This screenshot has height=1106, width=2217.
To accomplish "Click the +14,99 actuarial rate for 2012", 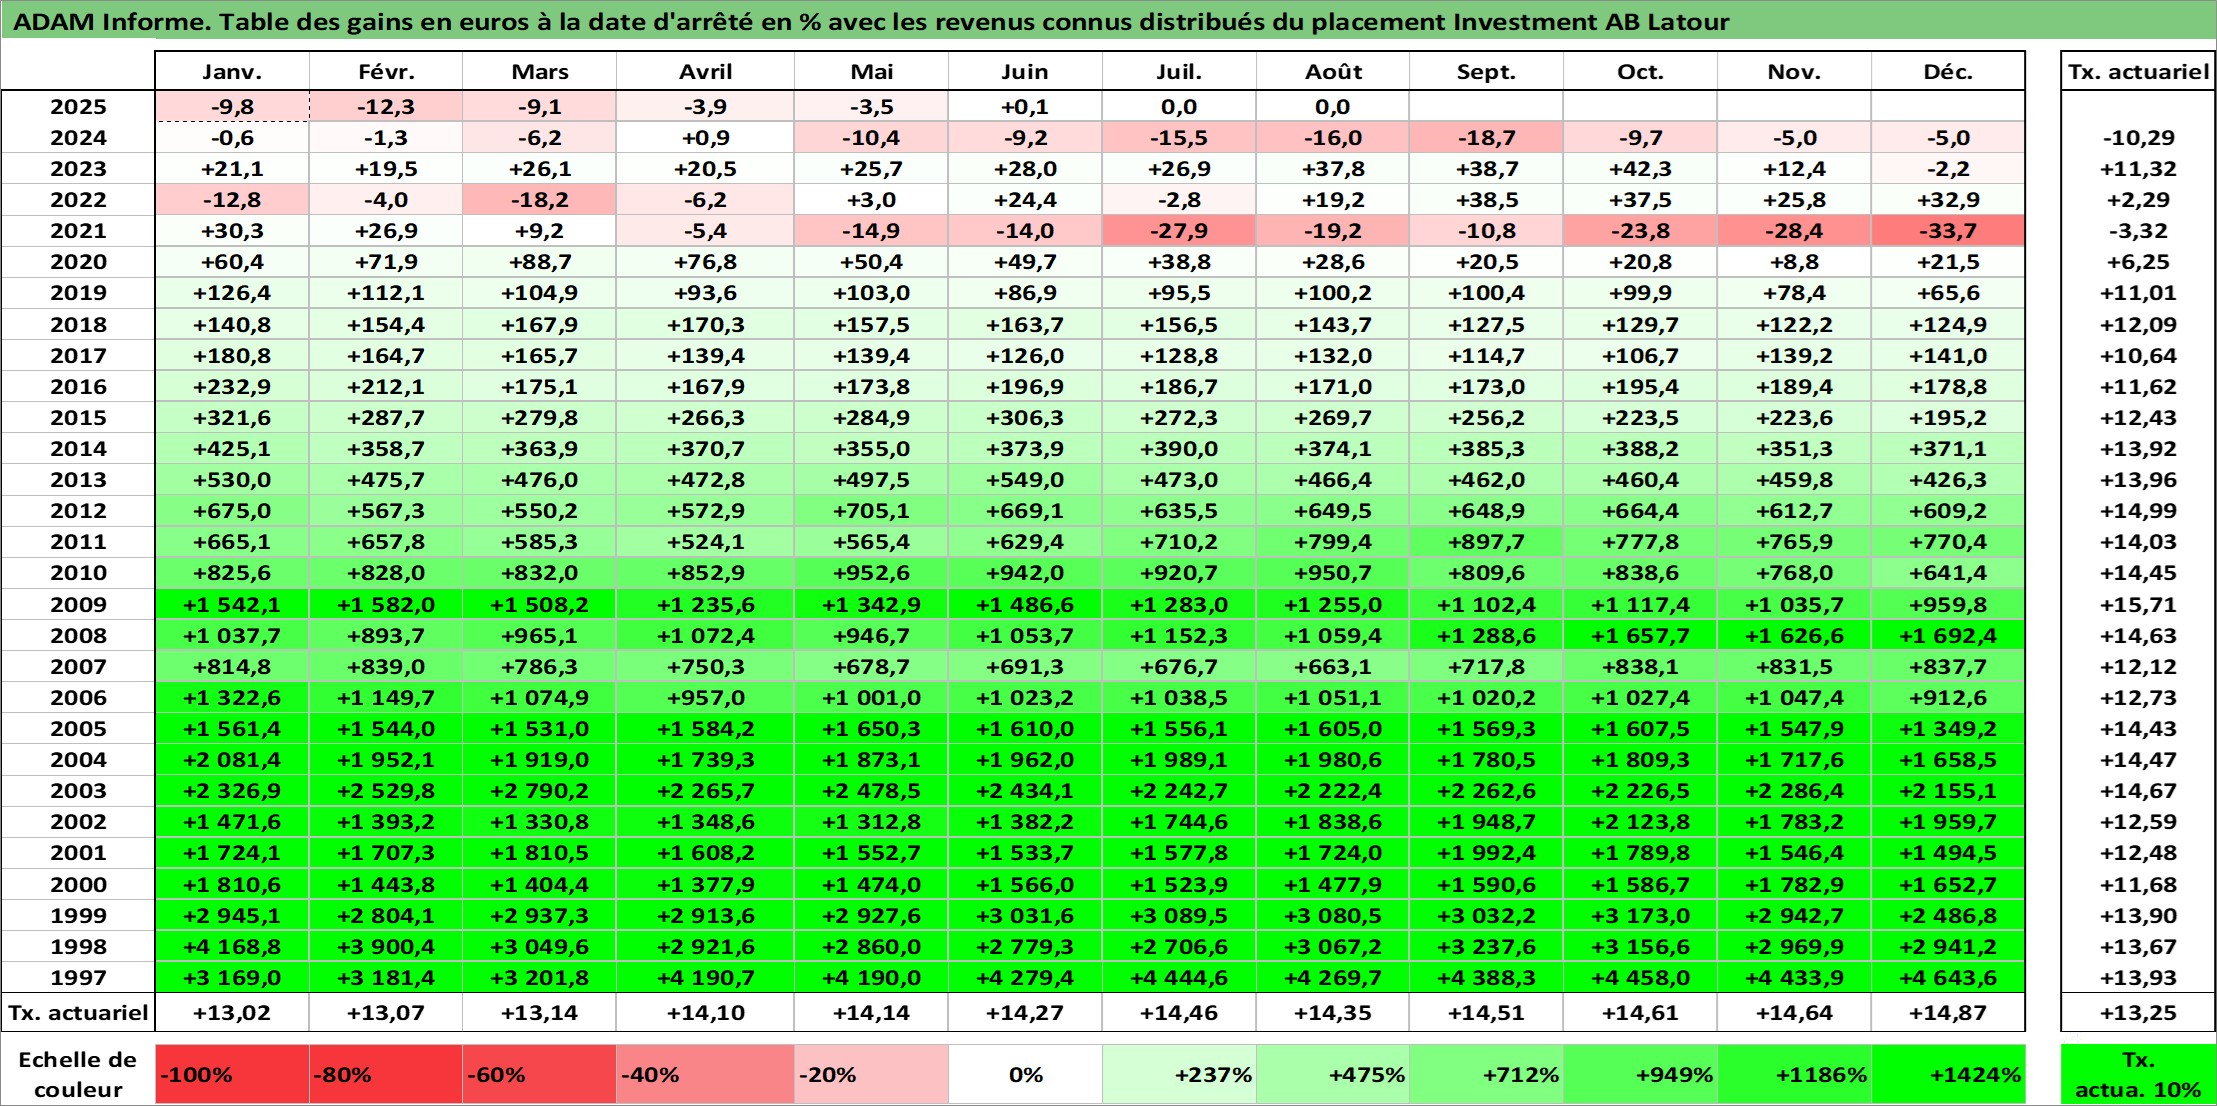I will (2138, 511).
